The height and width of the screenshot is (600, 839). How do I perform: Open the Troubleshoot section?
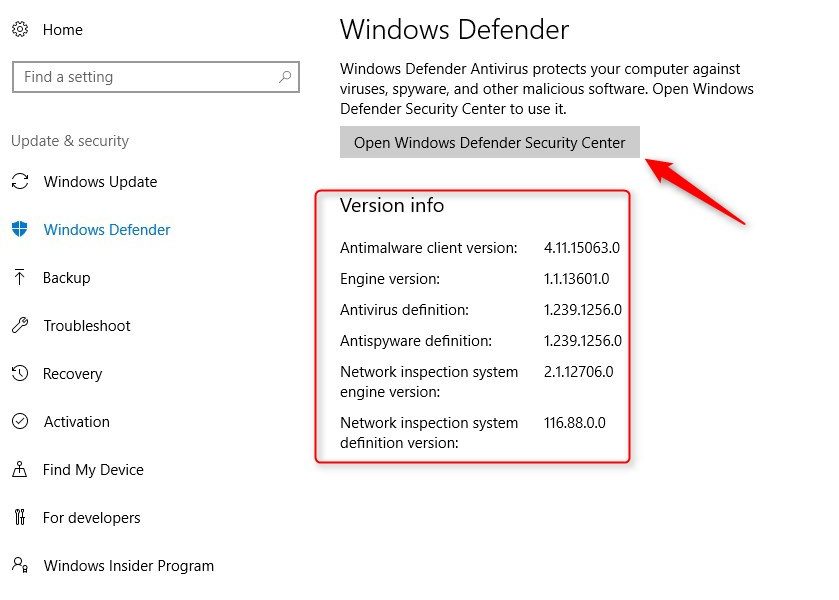tap(87, 326)
